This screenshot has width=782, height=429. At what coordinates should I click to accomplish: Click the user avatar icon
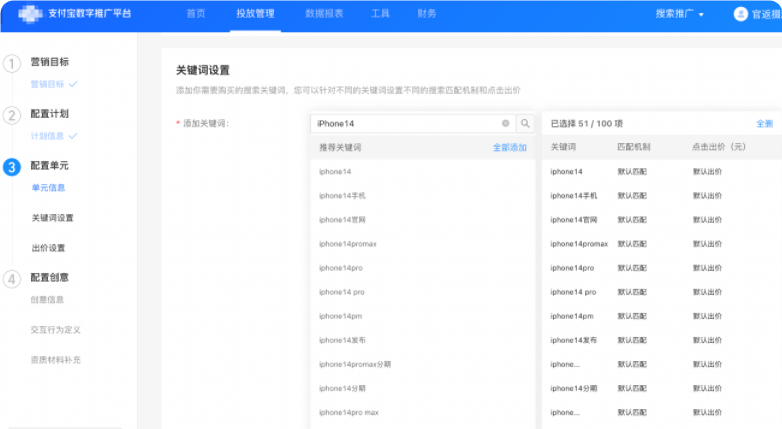point(741,14)
